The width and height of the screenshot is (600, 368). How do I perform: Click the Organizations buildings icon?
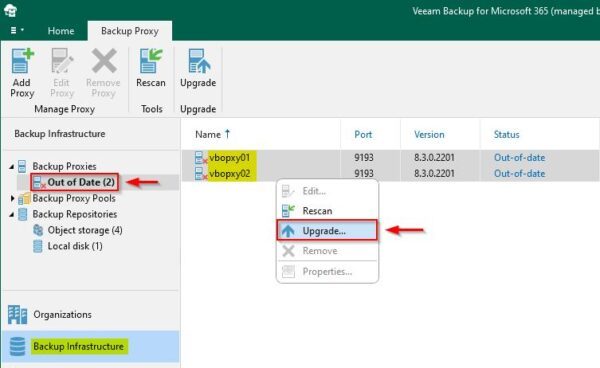tap(18, 314)
